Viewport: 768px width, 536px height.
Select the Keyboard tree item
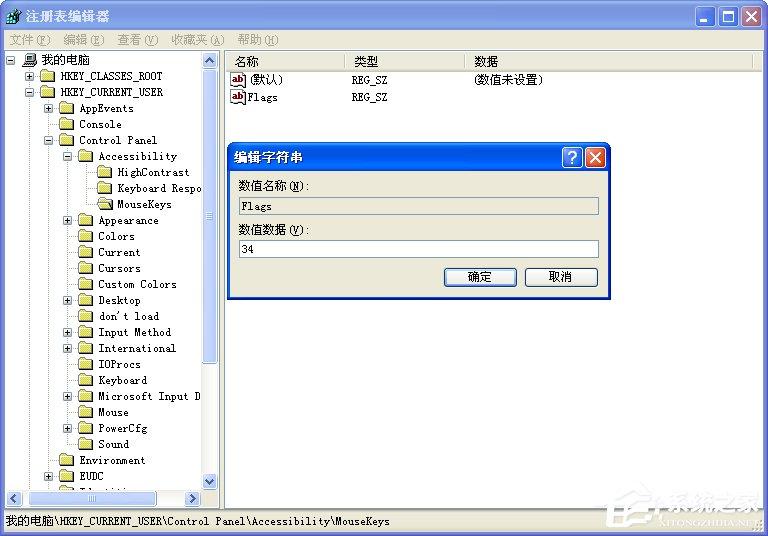(x=122, y=380)
